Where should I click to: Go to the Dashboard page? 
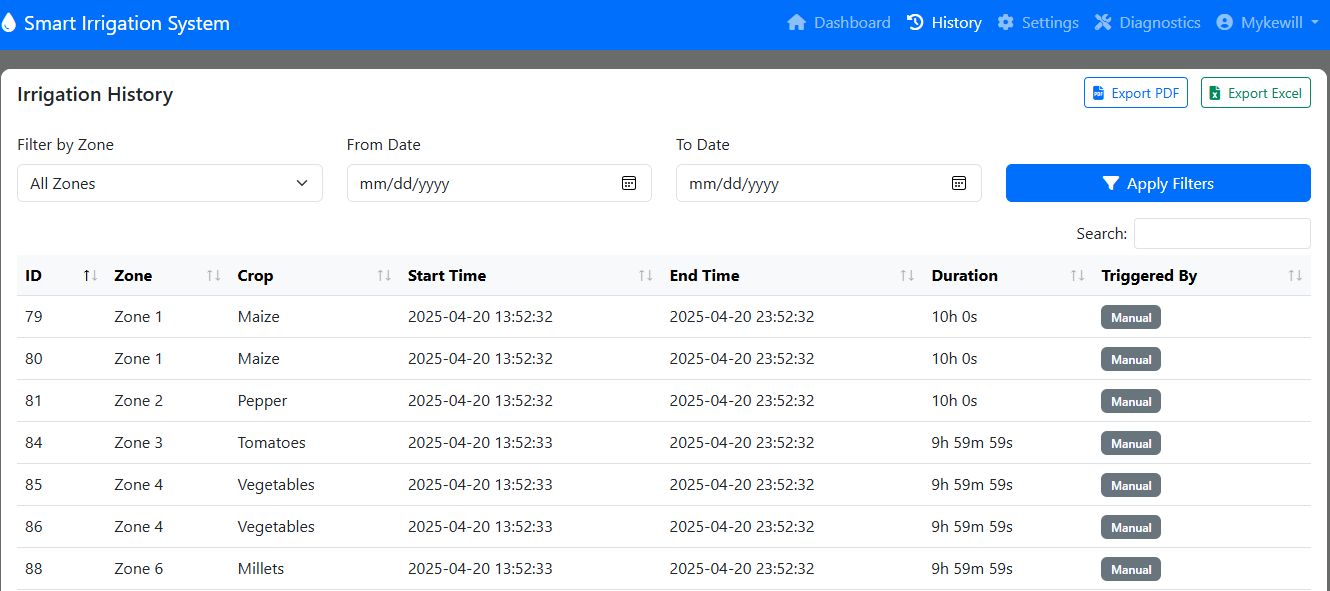click(x=839, y=23)
